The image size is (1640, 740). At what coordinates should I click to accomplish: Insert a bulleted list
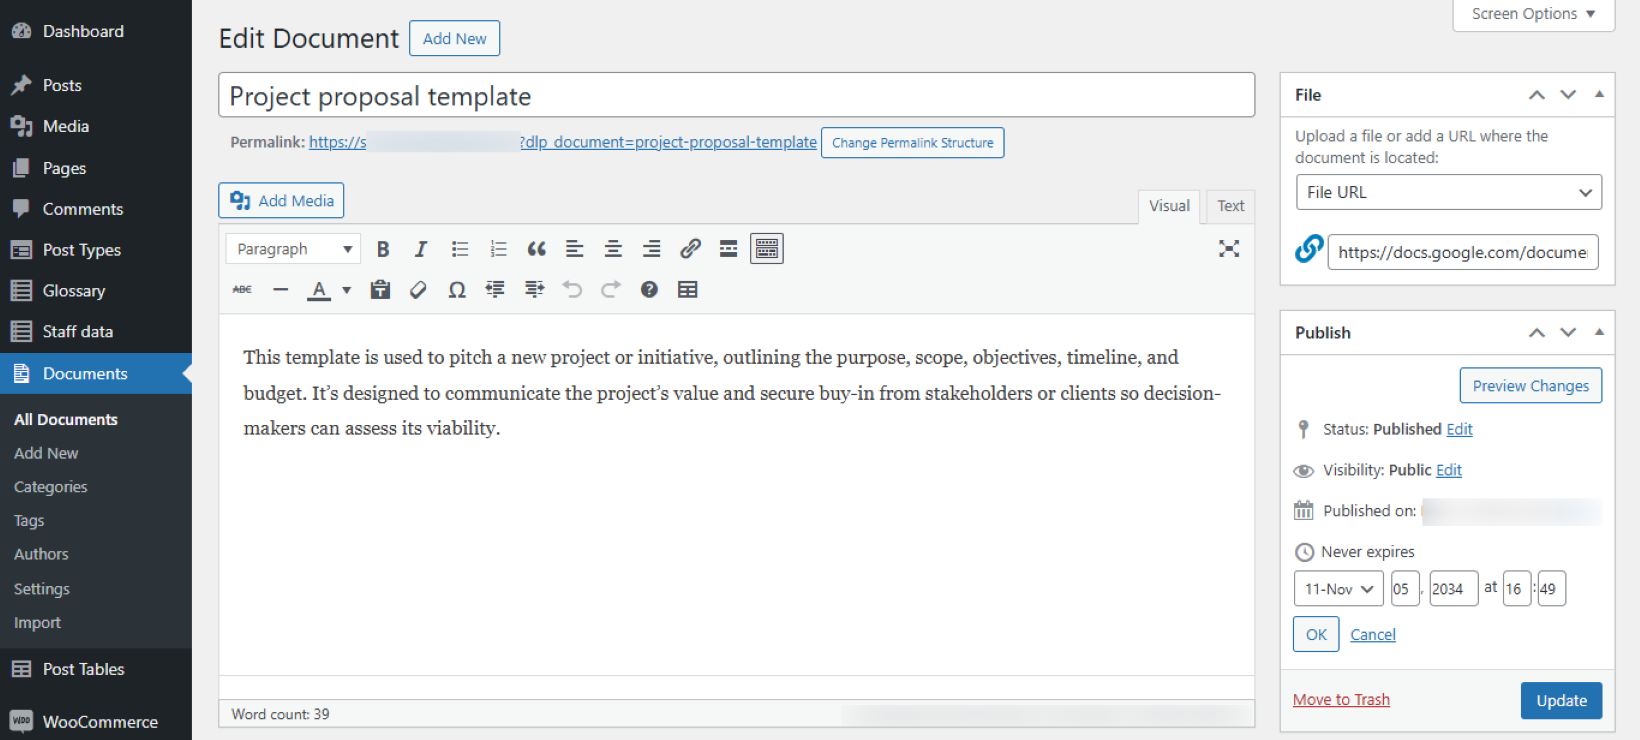(460, 249)
